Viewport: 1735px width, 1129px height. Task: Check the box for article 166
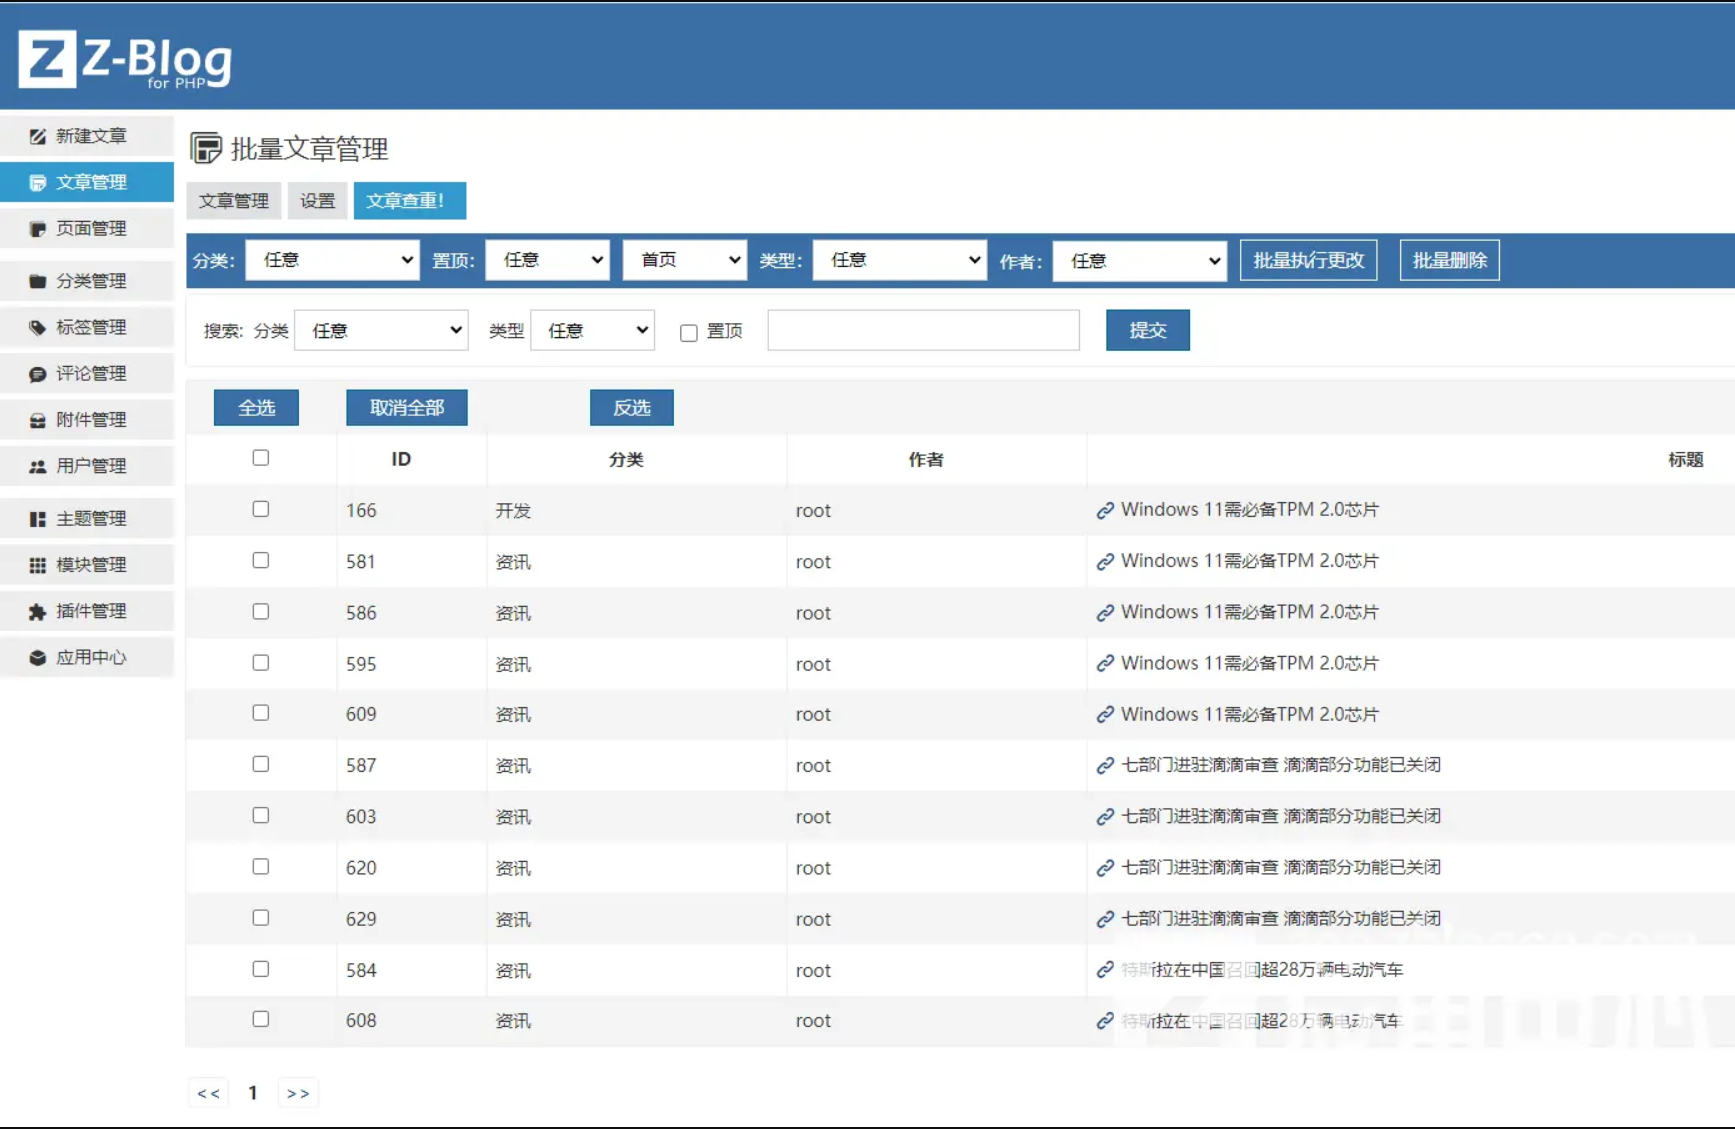tap(261, 509)
